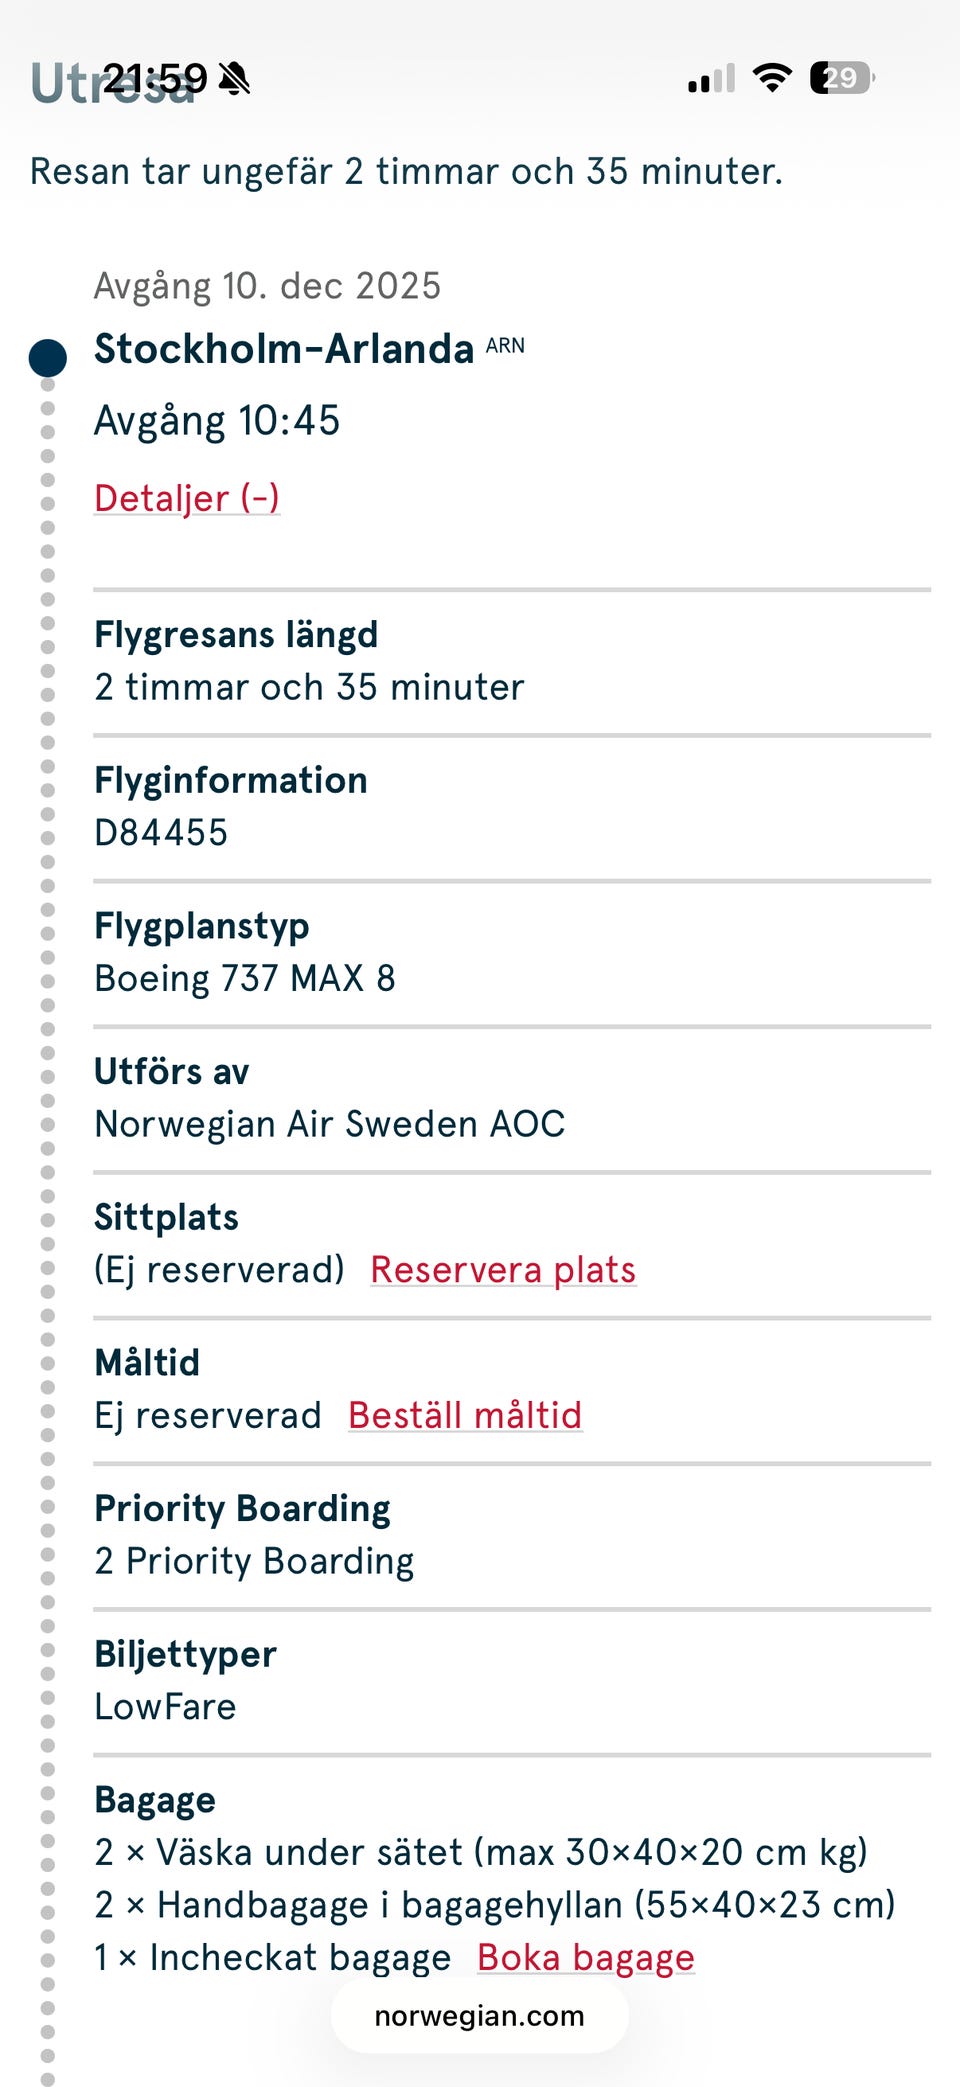Tap the 21:59 status bar clock

pos(155,78)
